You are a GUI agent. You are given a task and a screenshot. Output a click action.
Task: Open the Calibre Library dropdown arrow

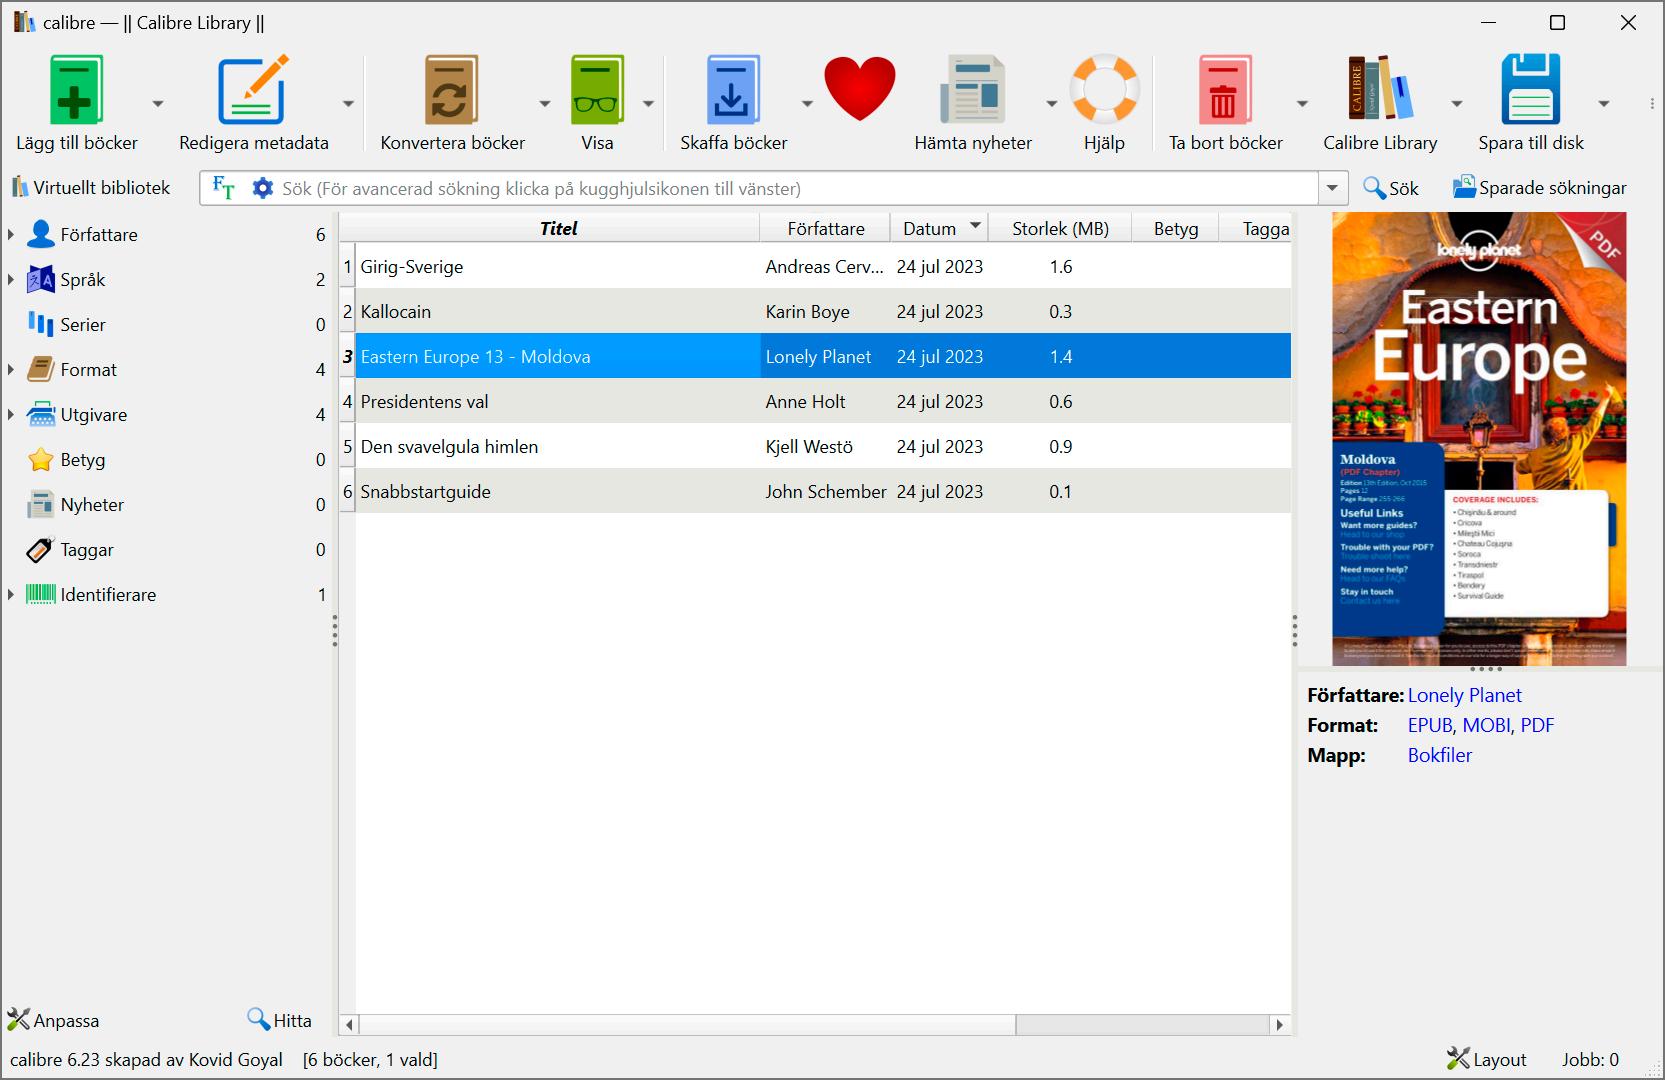tap(1457, 103)
